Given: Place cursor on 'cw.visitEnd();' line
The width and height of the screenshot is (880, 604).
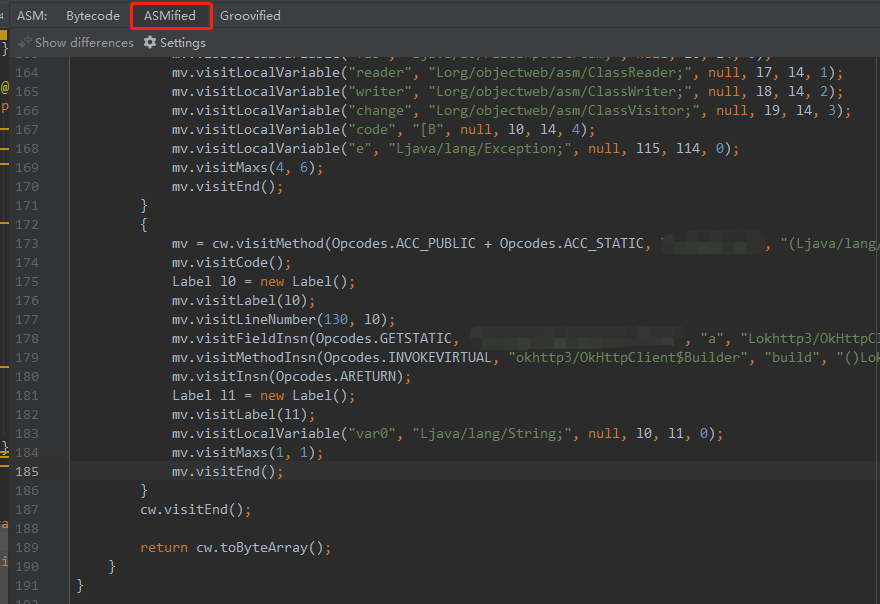Looking at the screenshot, I should (195, 510).
